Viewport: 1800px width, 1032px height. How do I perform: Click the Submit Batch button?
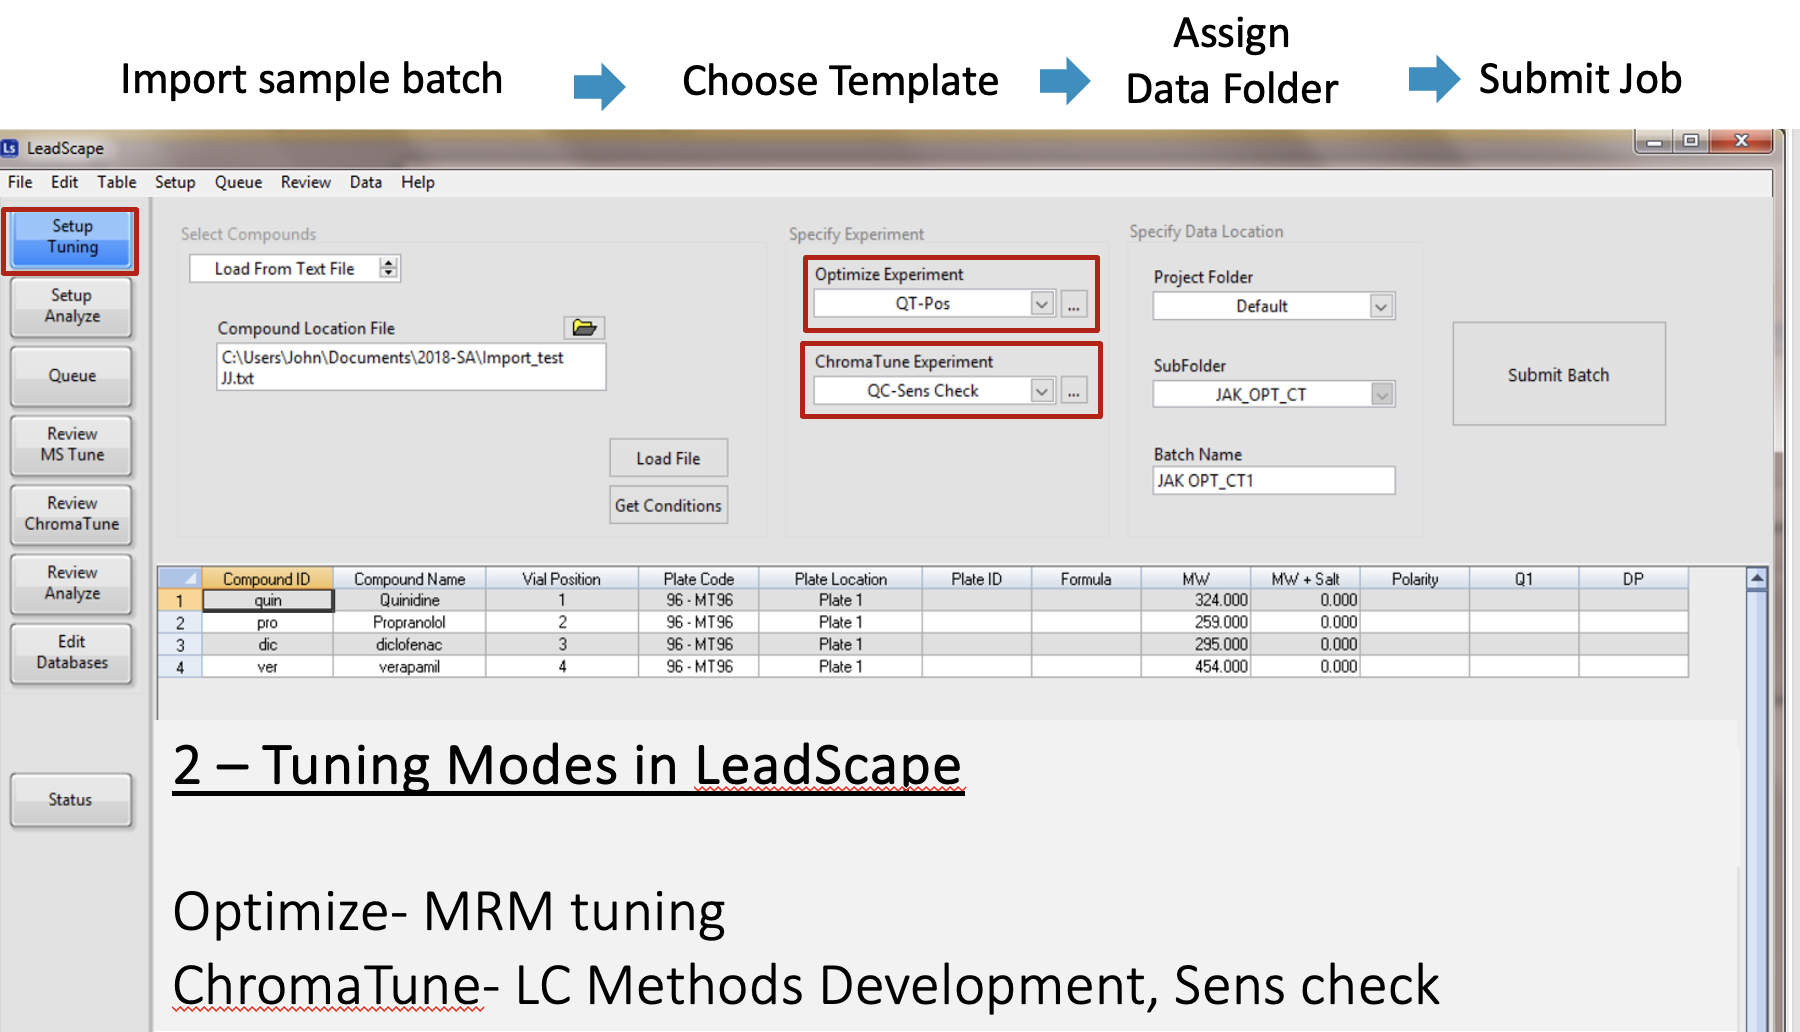coord(1559,375)
